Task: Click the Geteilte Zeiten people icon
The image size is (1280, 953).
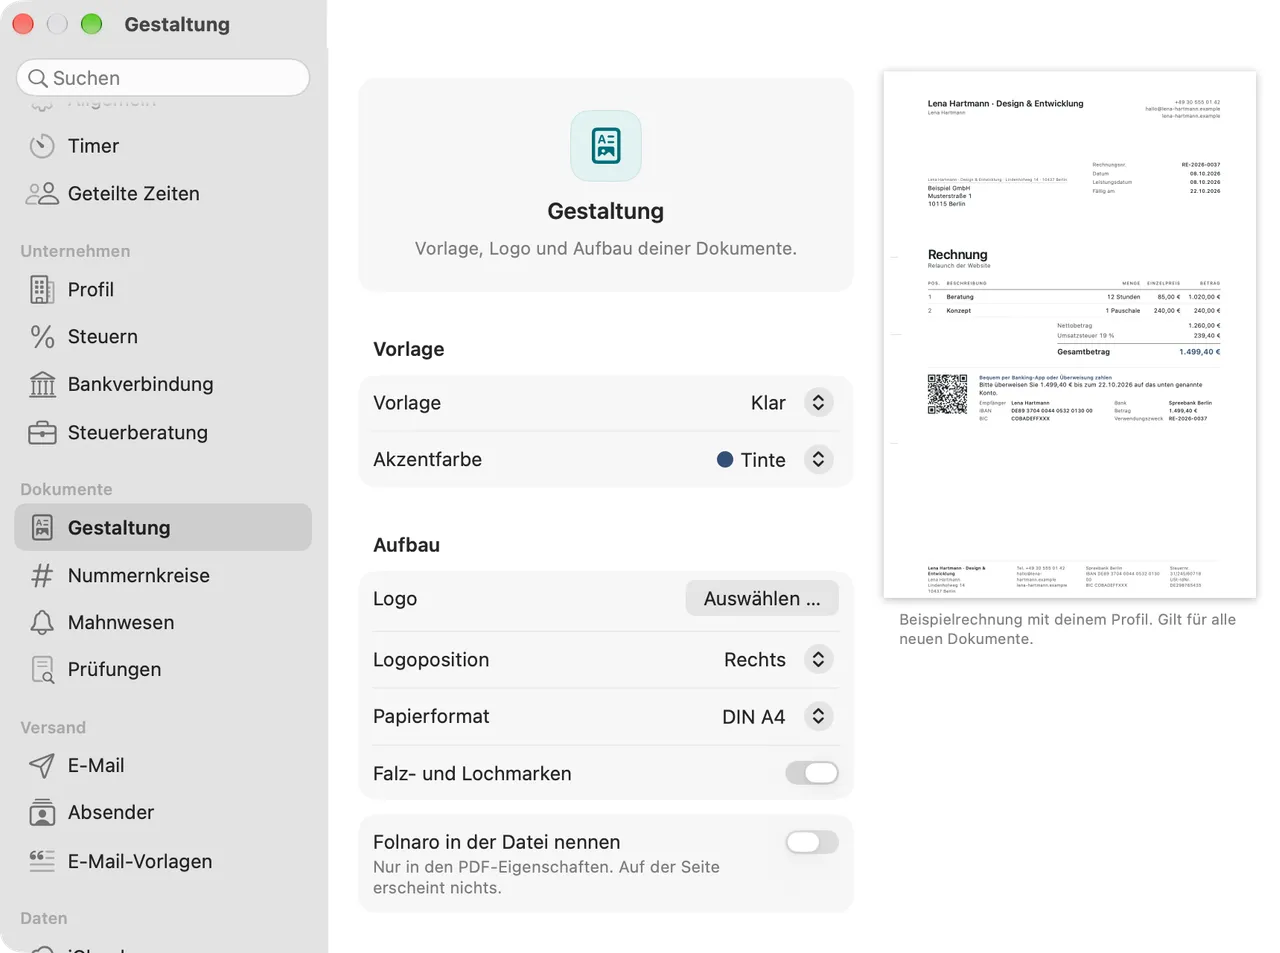Action: (42, 194)
